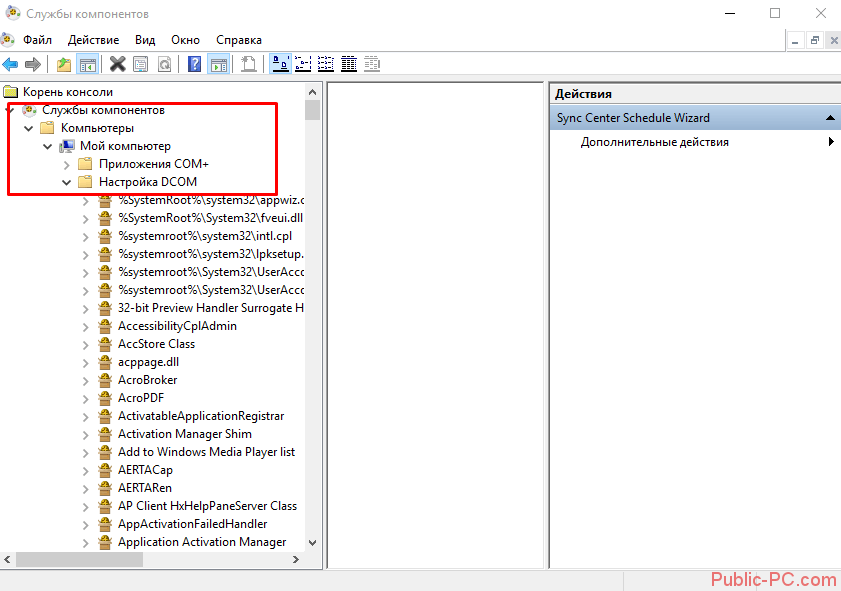This screenshot has height=591, width=841.
Task: Click the blue Help question mark icon
Action: [194, 64]
